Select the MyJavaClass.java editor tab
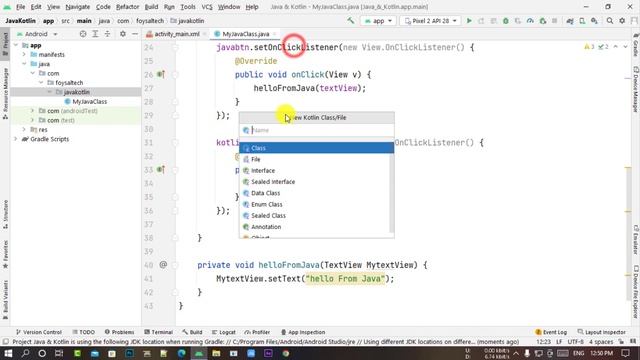Viewport: 640px width, 360px height. [245, 34]
